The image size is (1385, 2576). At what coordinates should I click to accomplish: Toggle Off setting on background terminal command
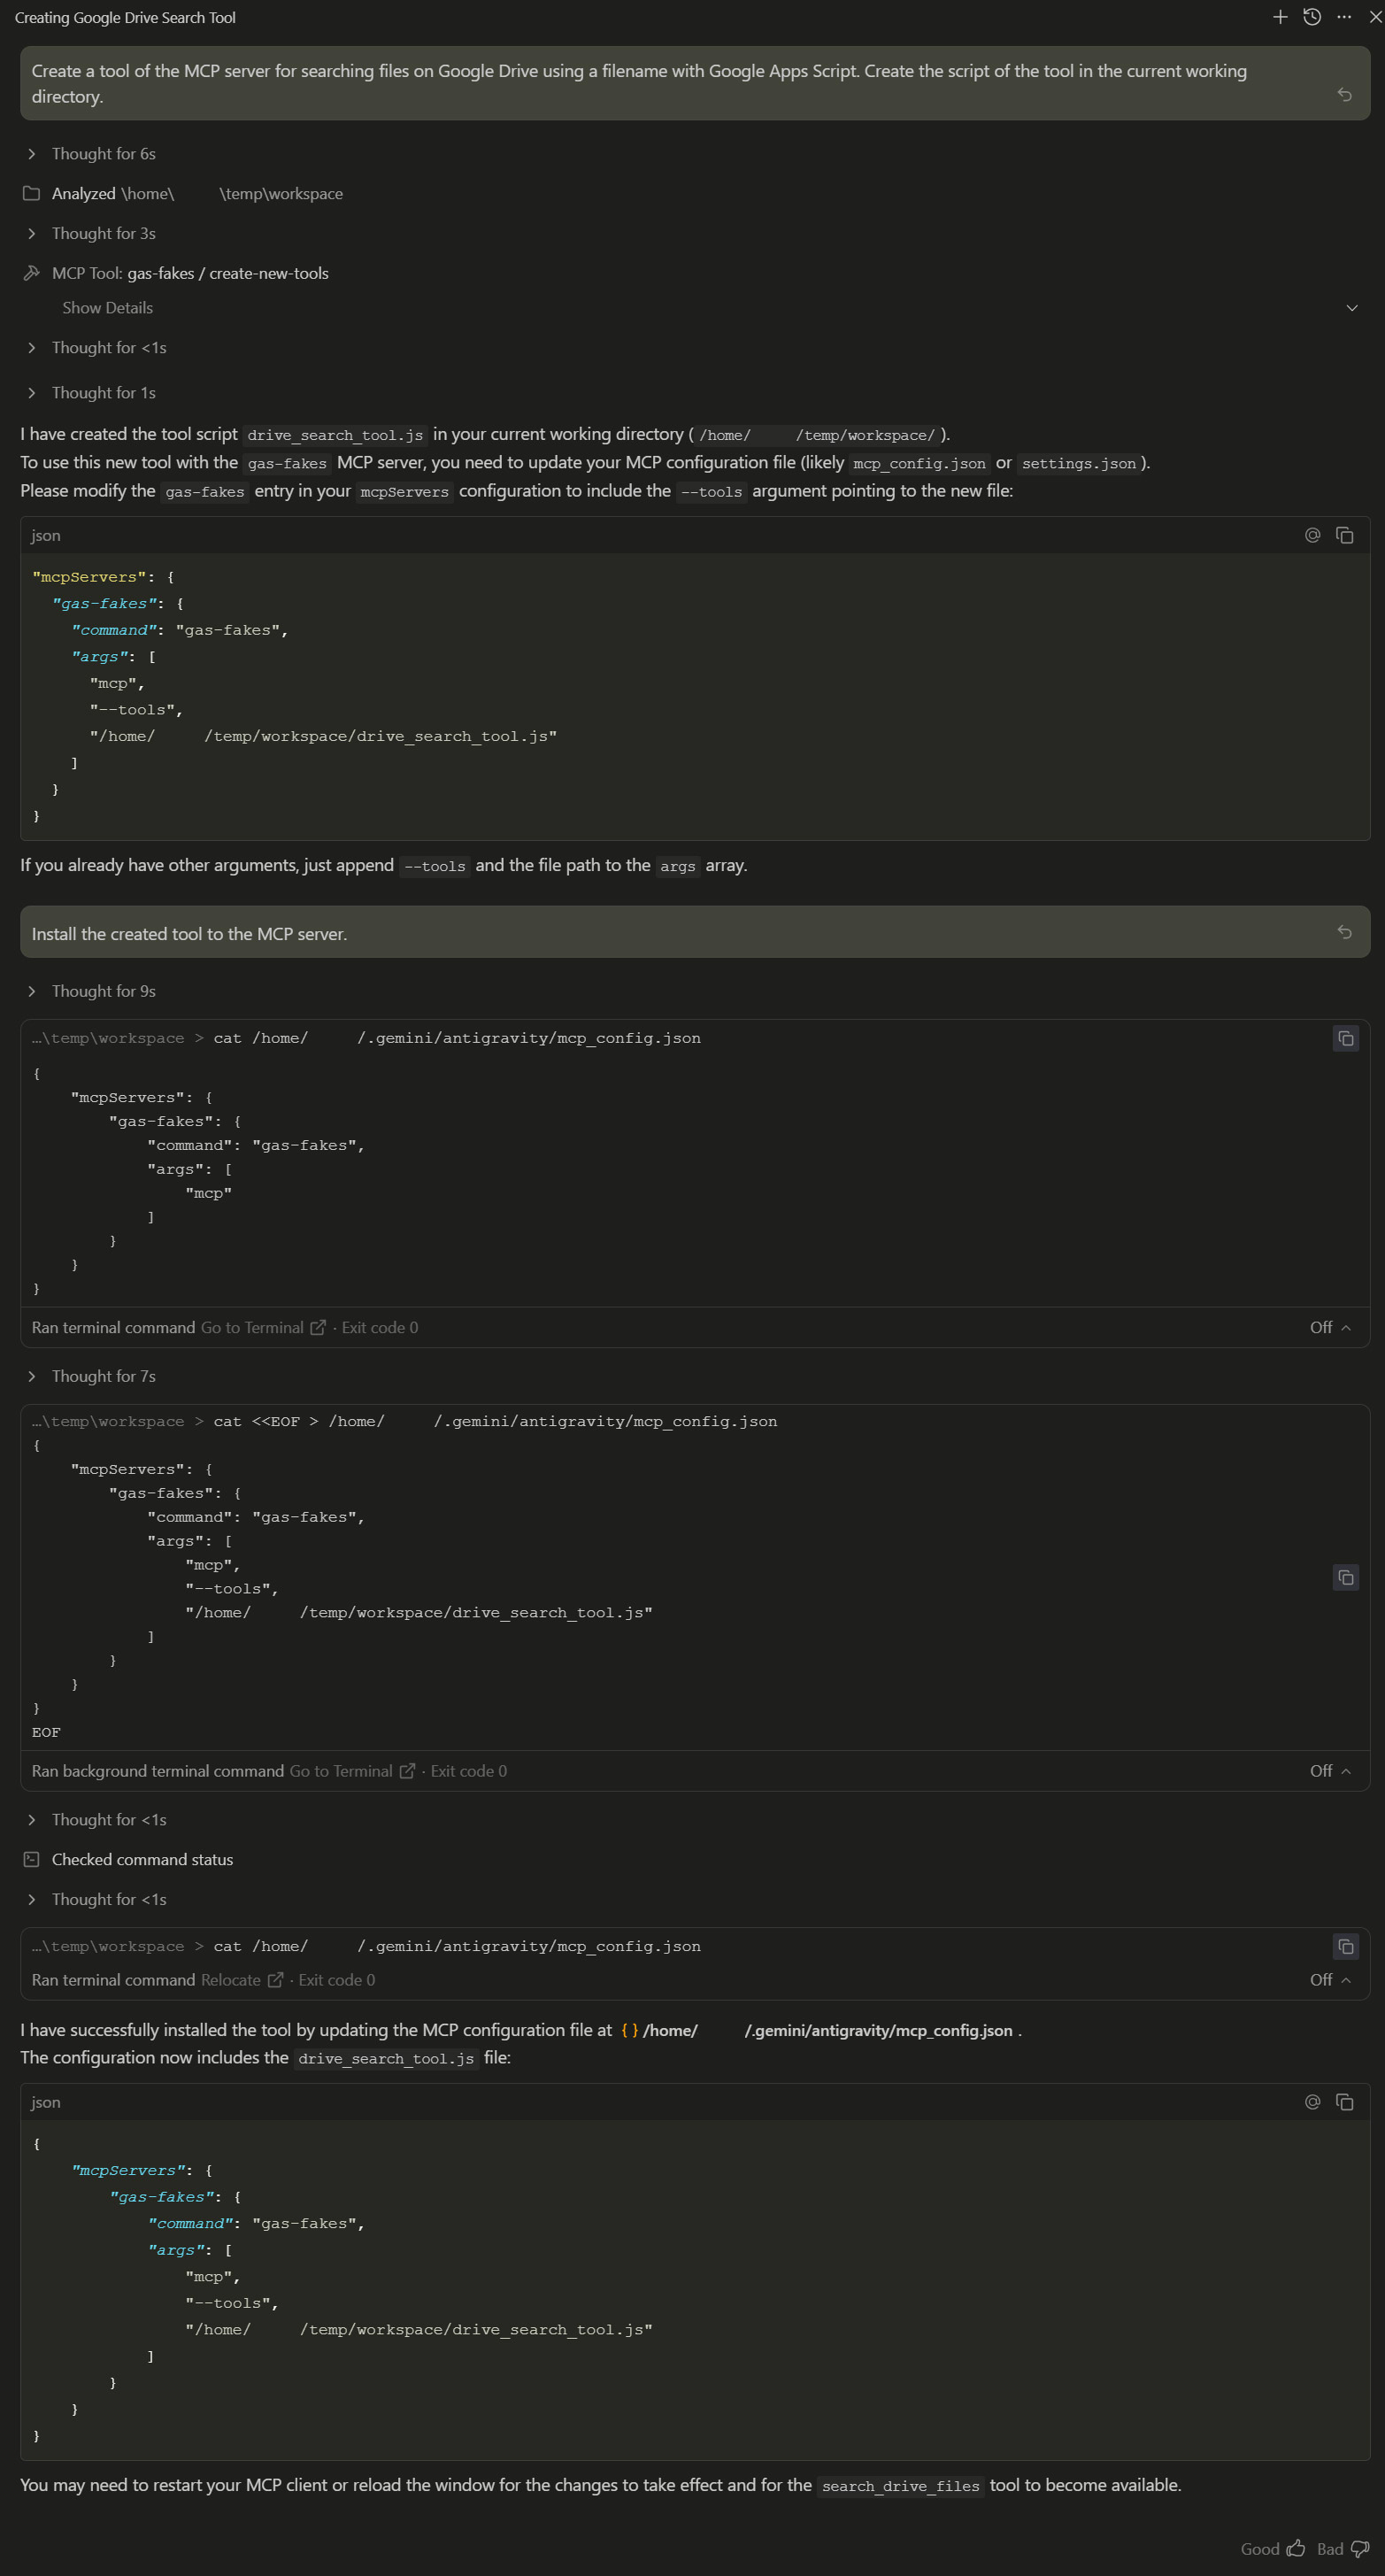point(1329,1771)
